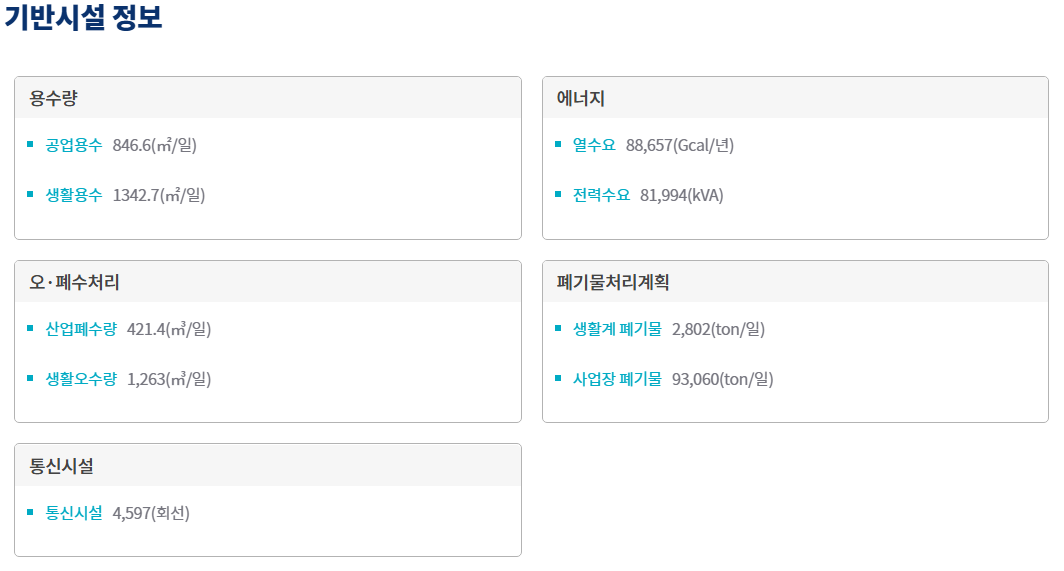Click the 열수요 label
The height and width of the screenshot is (571, 1064).
(x=594, y=145)
